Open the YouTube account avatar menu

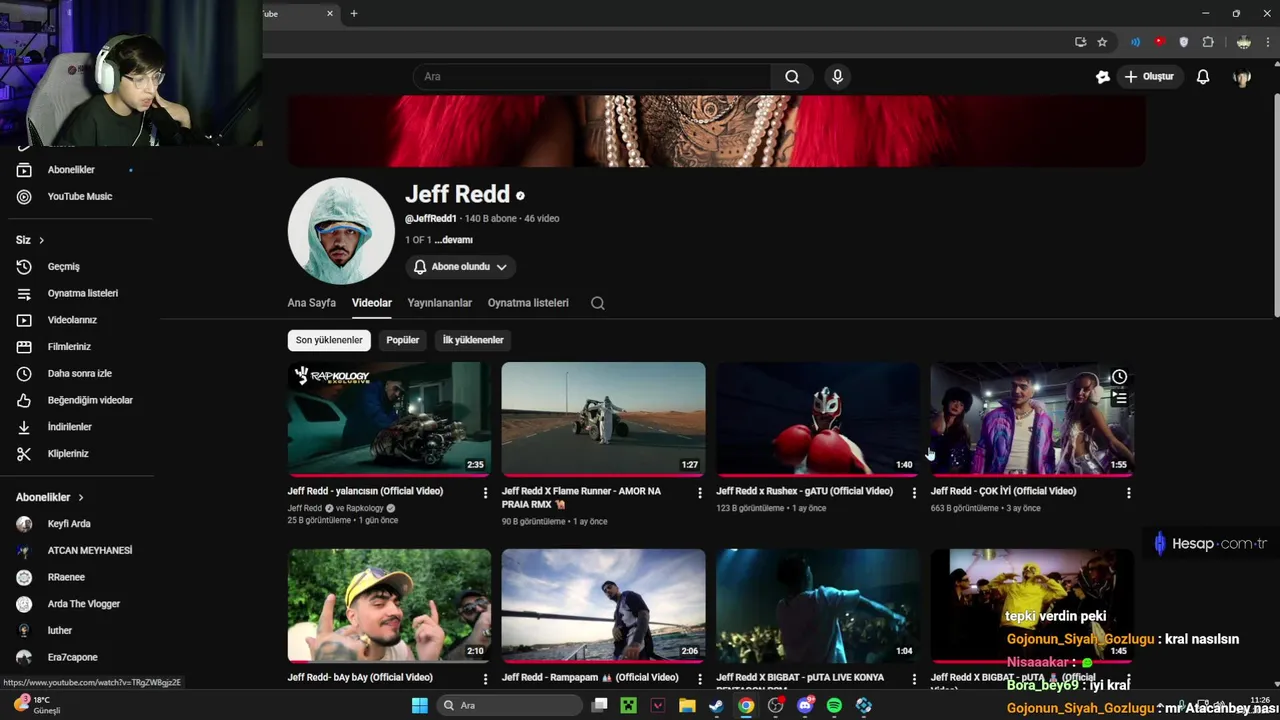coord(1242,77)
